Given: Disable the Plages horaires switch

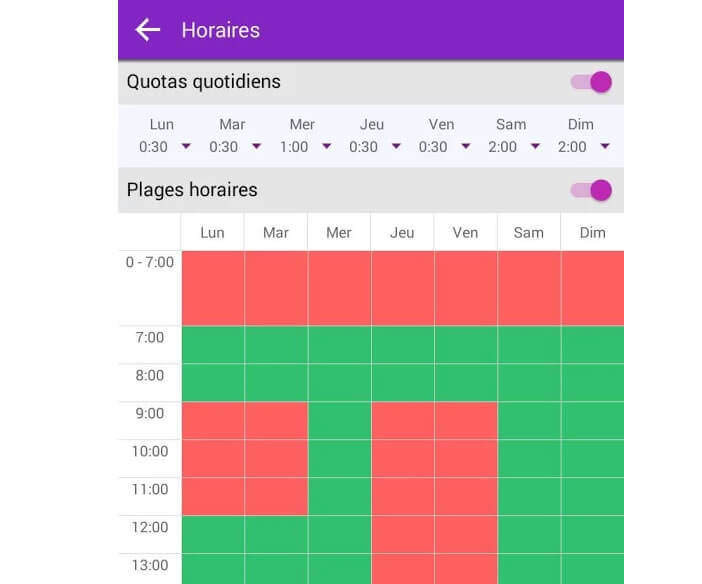Looking at the screenshot, I should pyautogui.click(x=591, y=190).
